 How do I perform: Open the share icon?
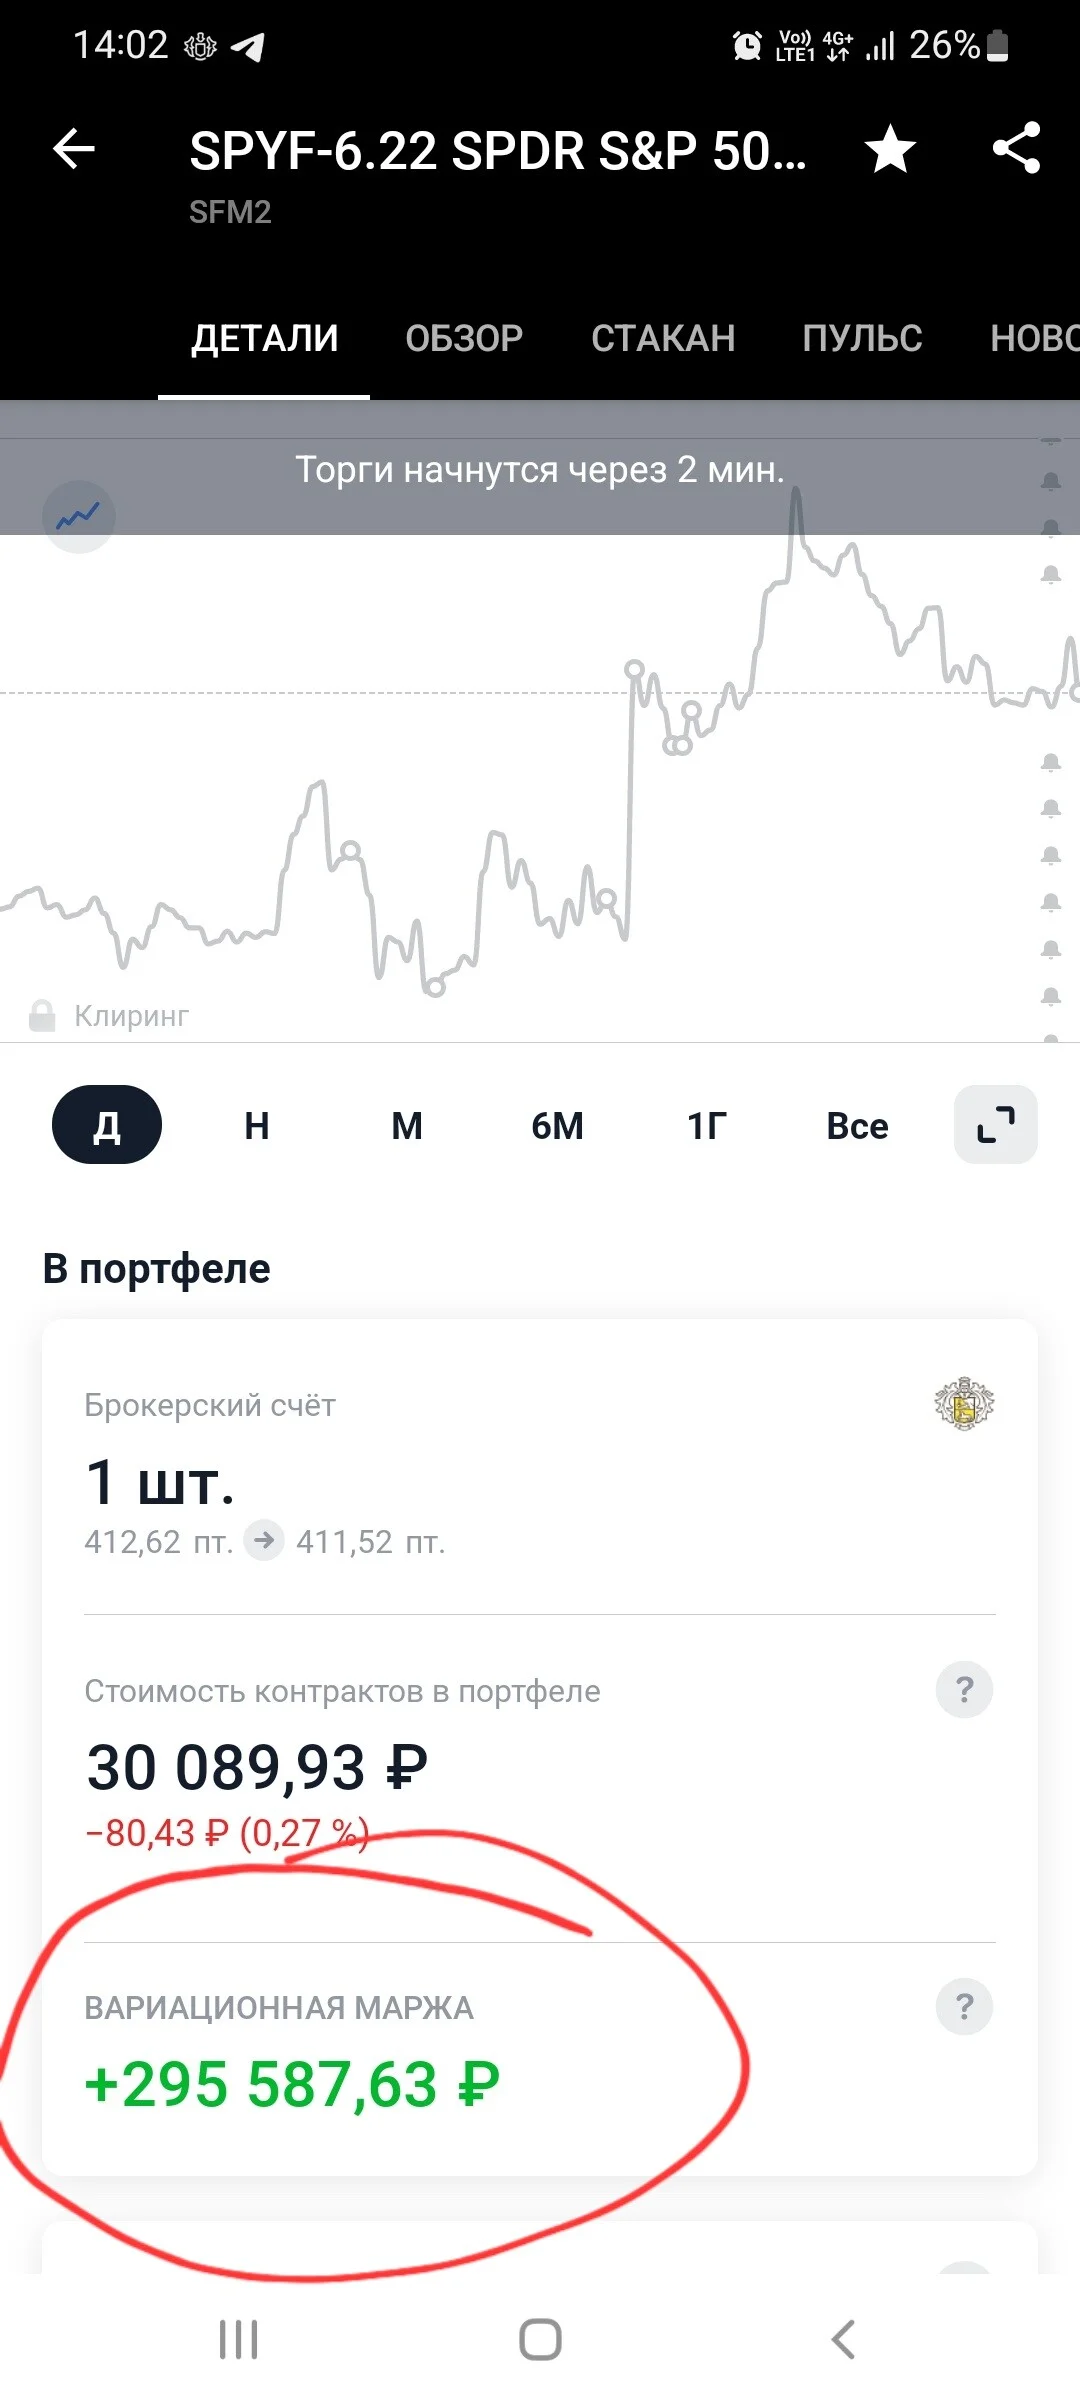click(x=1017, y=148)
